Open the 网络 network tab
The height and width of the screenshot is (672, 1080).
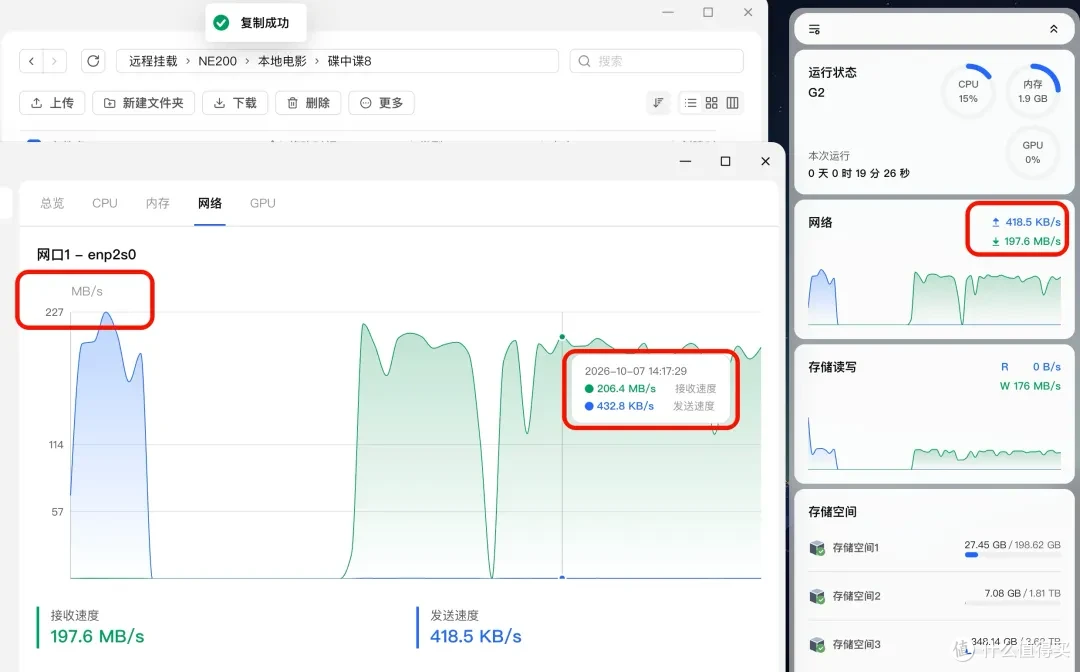[210, 203]
